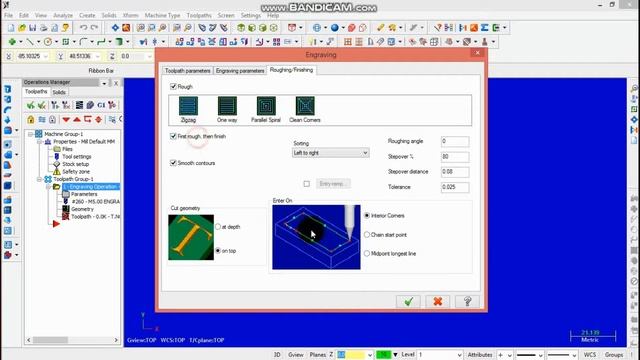Open the Create Line tool dropdown arrow
This screenshot has height=360, width=640.
pyautogui.click(x=38, y=42)
